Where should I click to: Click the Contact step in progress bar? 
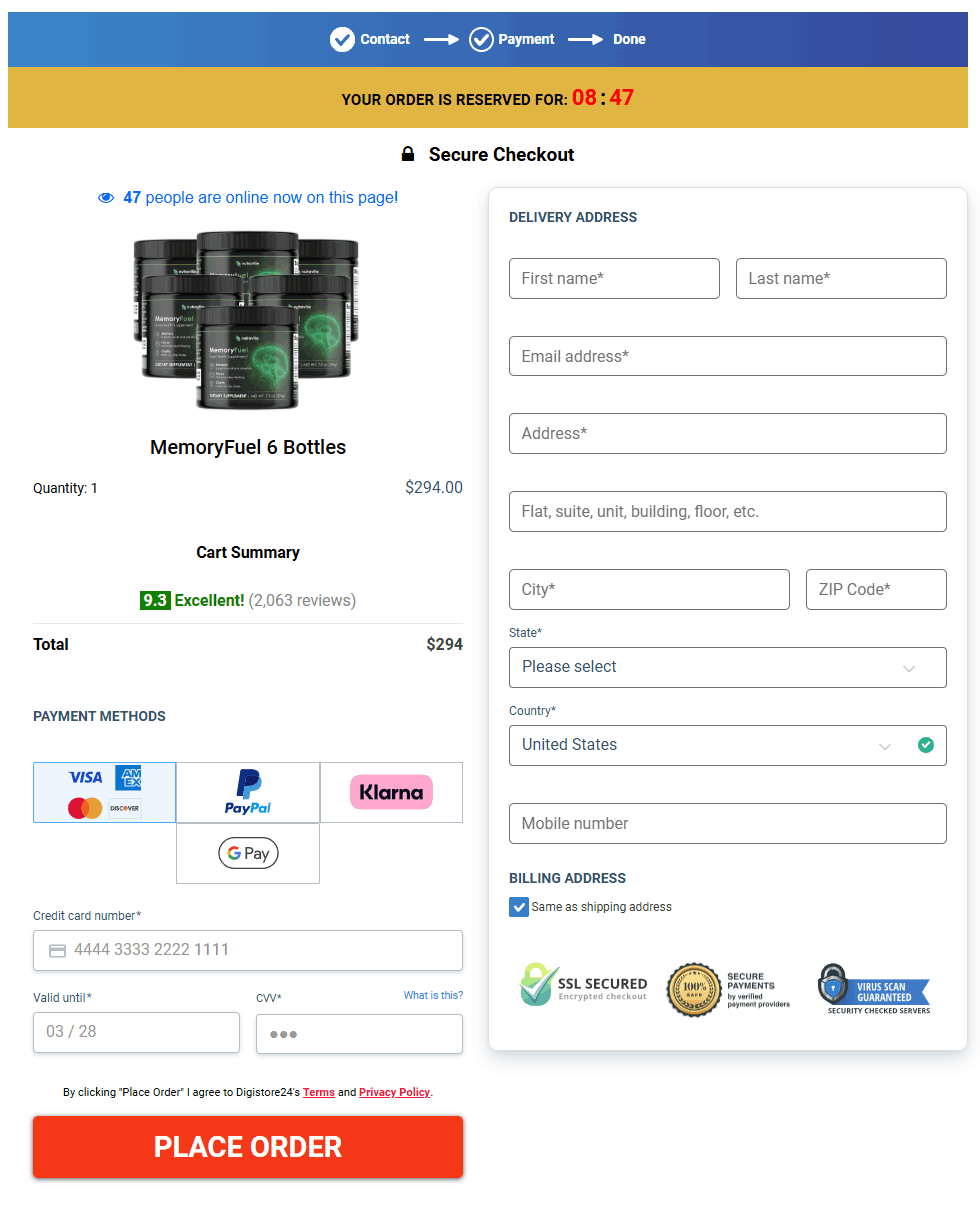click(x=369, y=39)
